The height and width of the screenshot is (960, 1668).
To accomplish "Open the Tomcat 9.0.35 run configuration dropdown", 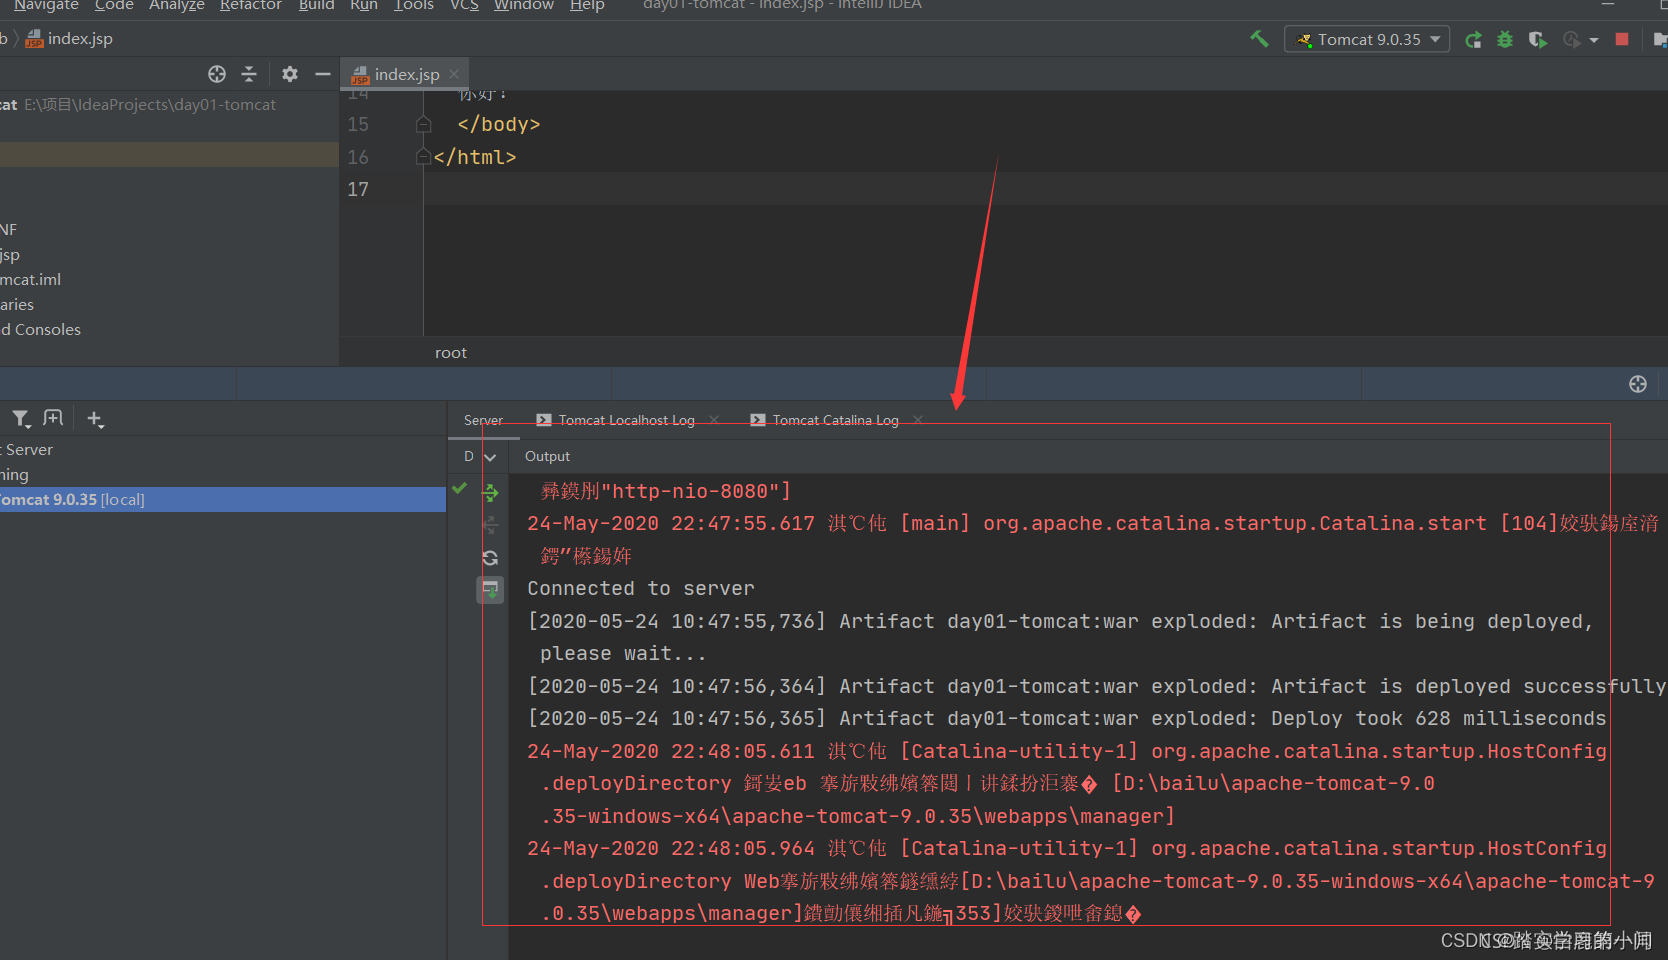I will pos(1367,39).
